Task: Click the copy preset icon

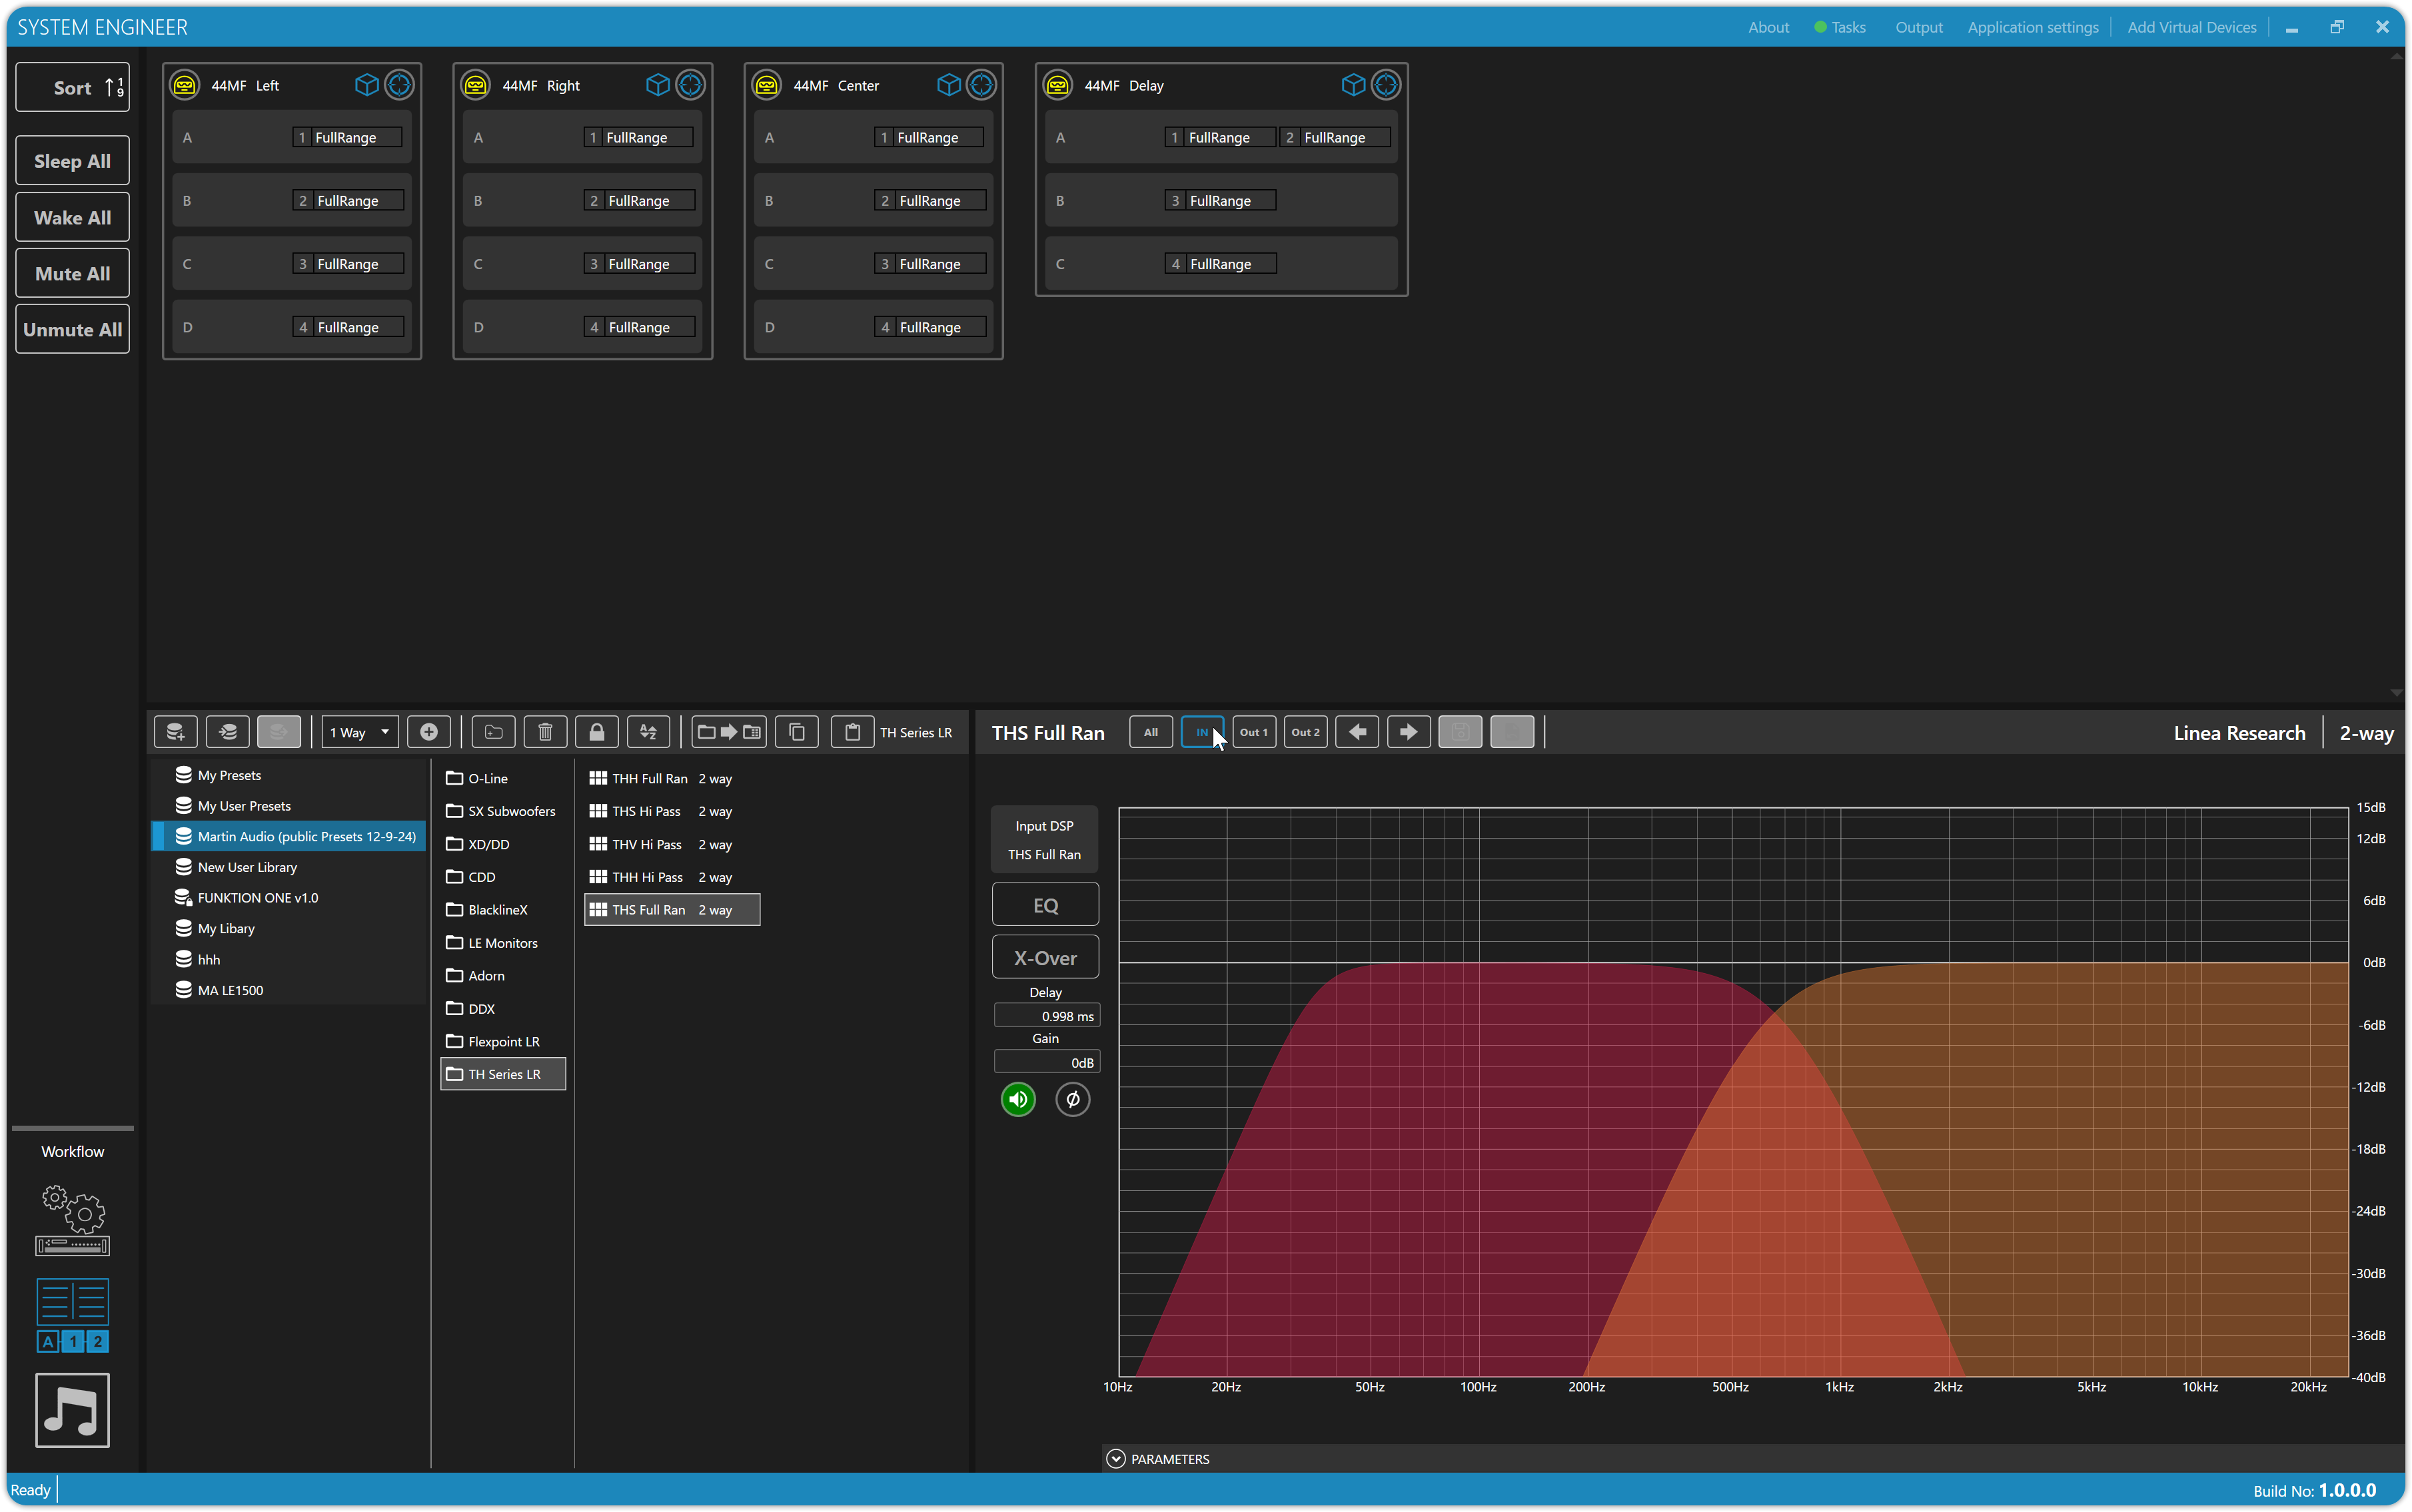Action: pyautogui.click(x=797, y=732)
